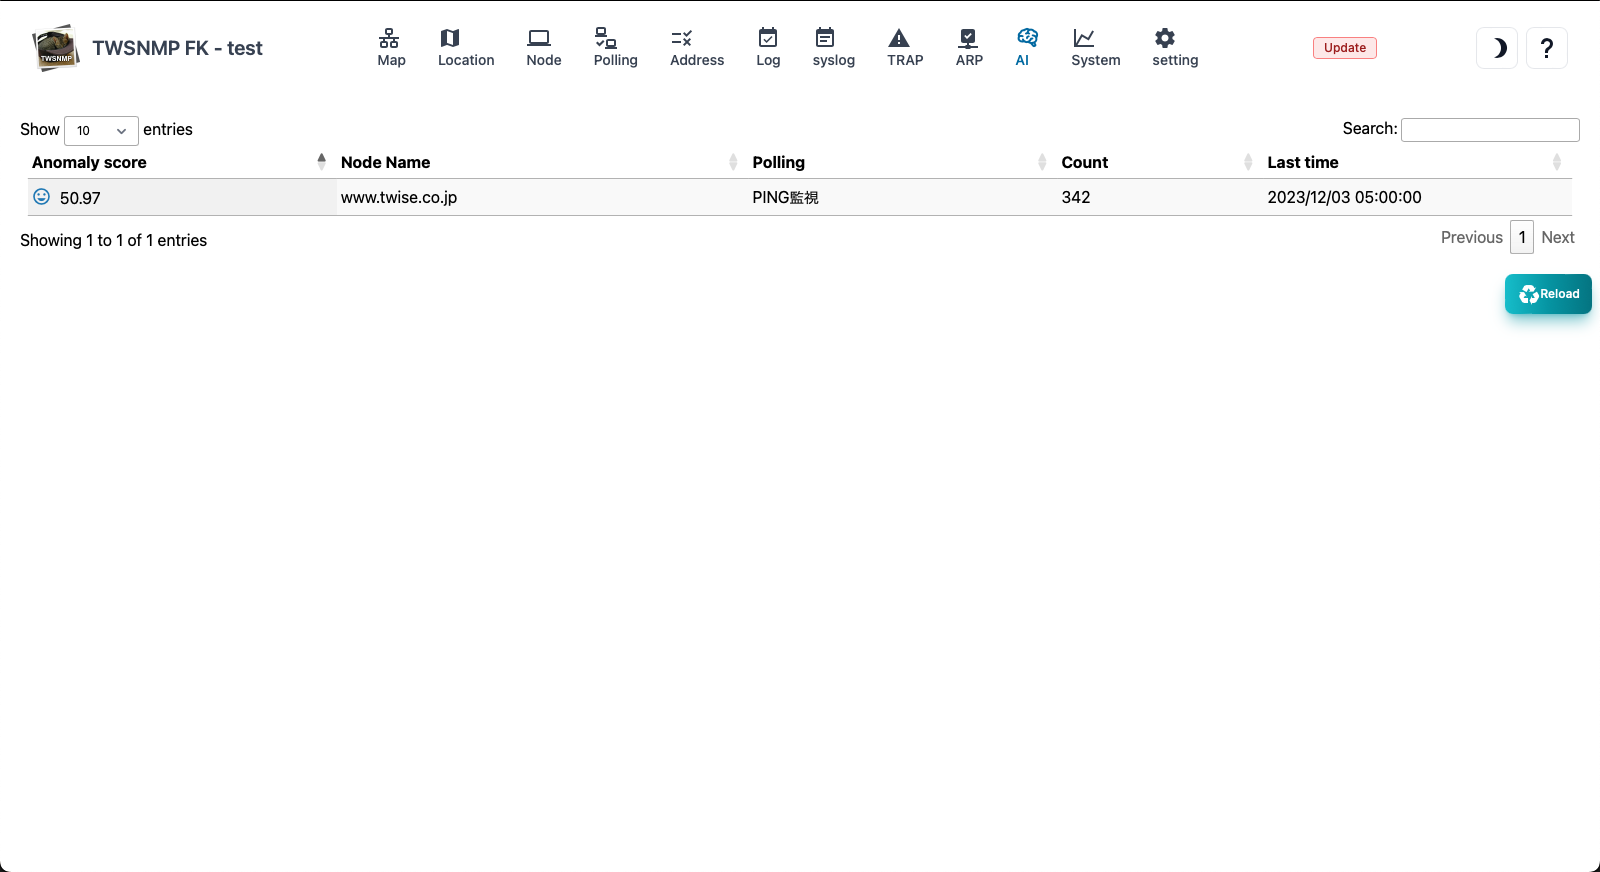Image resolution: width=1600 pixels, height=872 pixels.
Task: Click the Reload button
Action: [x=1548, y=294]
